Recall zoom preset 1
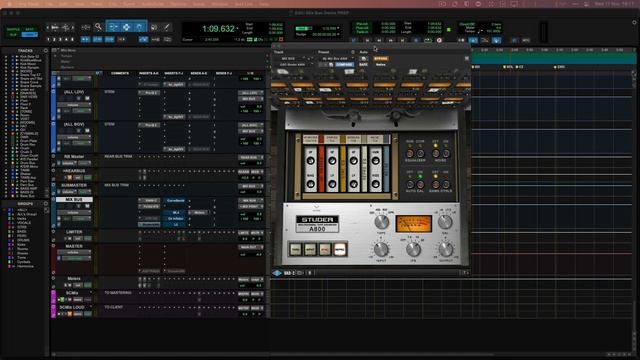 48,40
